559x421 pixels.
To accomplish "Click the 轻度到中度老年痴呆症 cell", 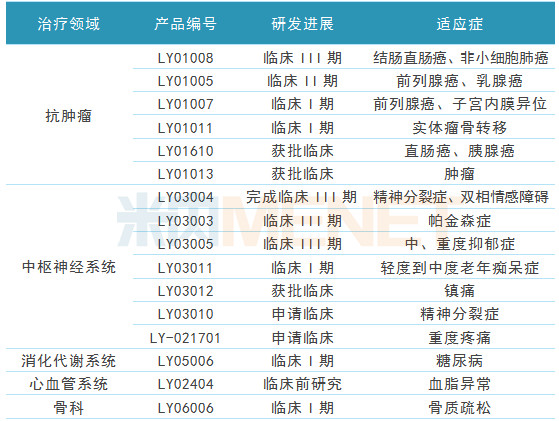I will click(x=460, y=268).
